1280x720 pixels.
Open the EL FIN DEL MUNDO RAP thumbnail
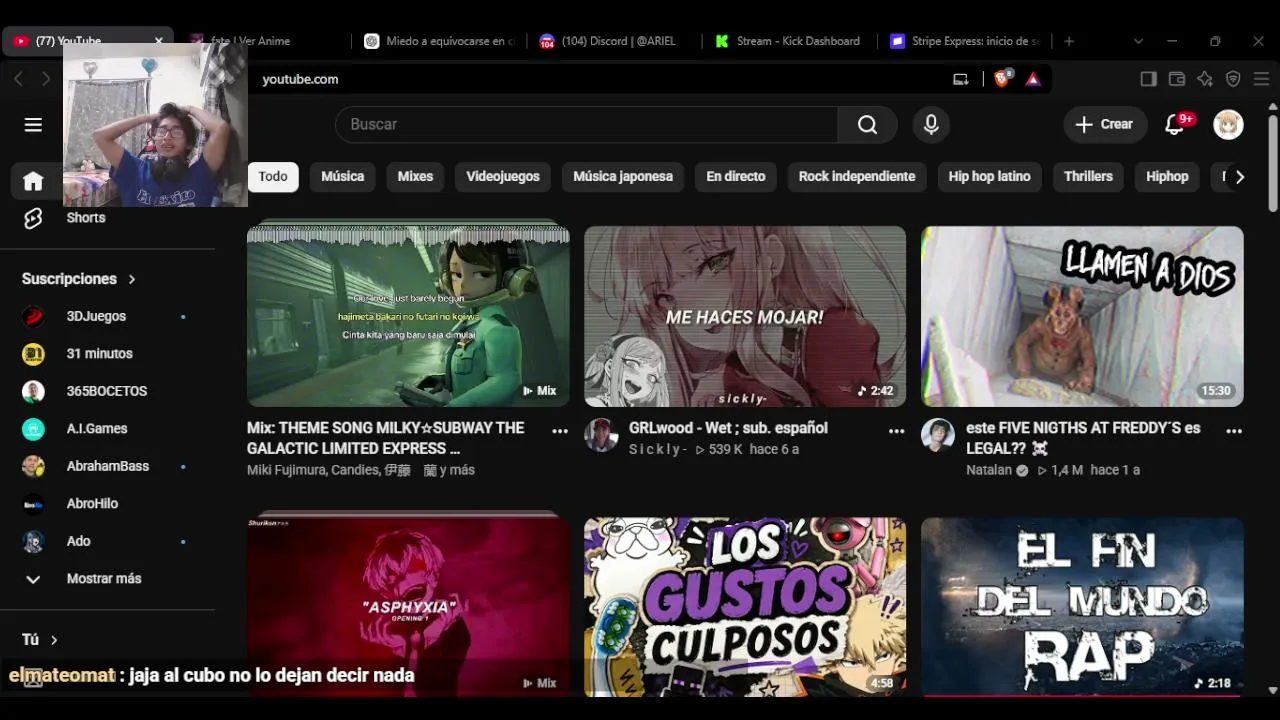click(1082, 606)
